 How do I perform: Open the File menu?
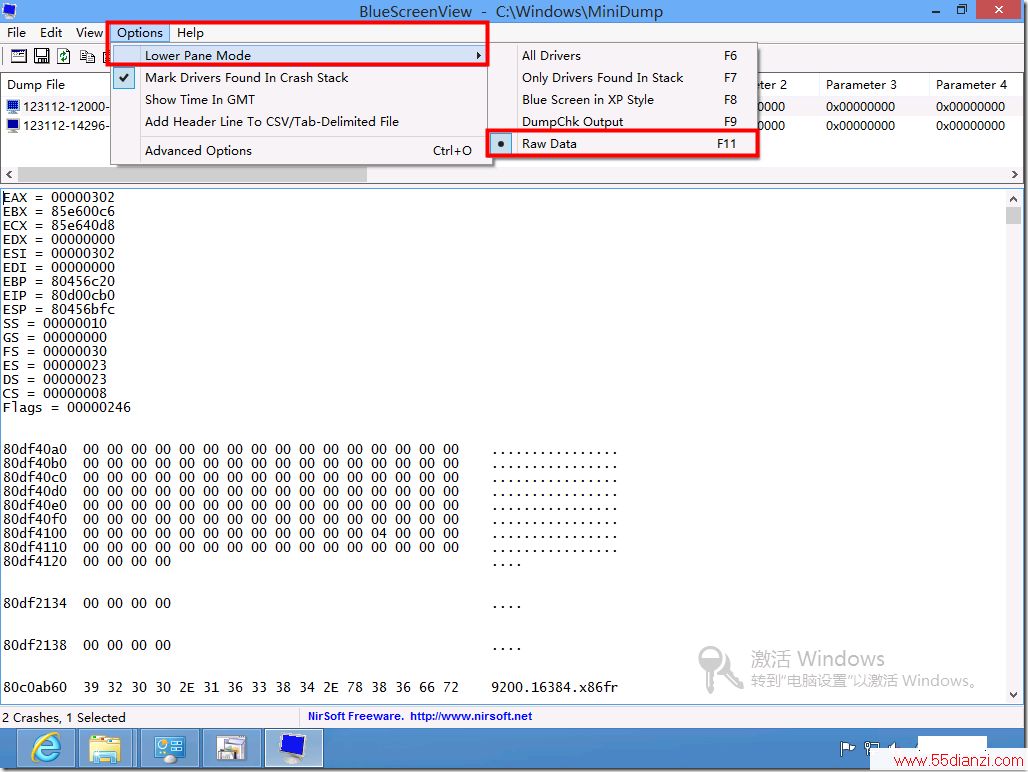point(16,33)
